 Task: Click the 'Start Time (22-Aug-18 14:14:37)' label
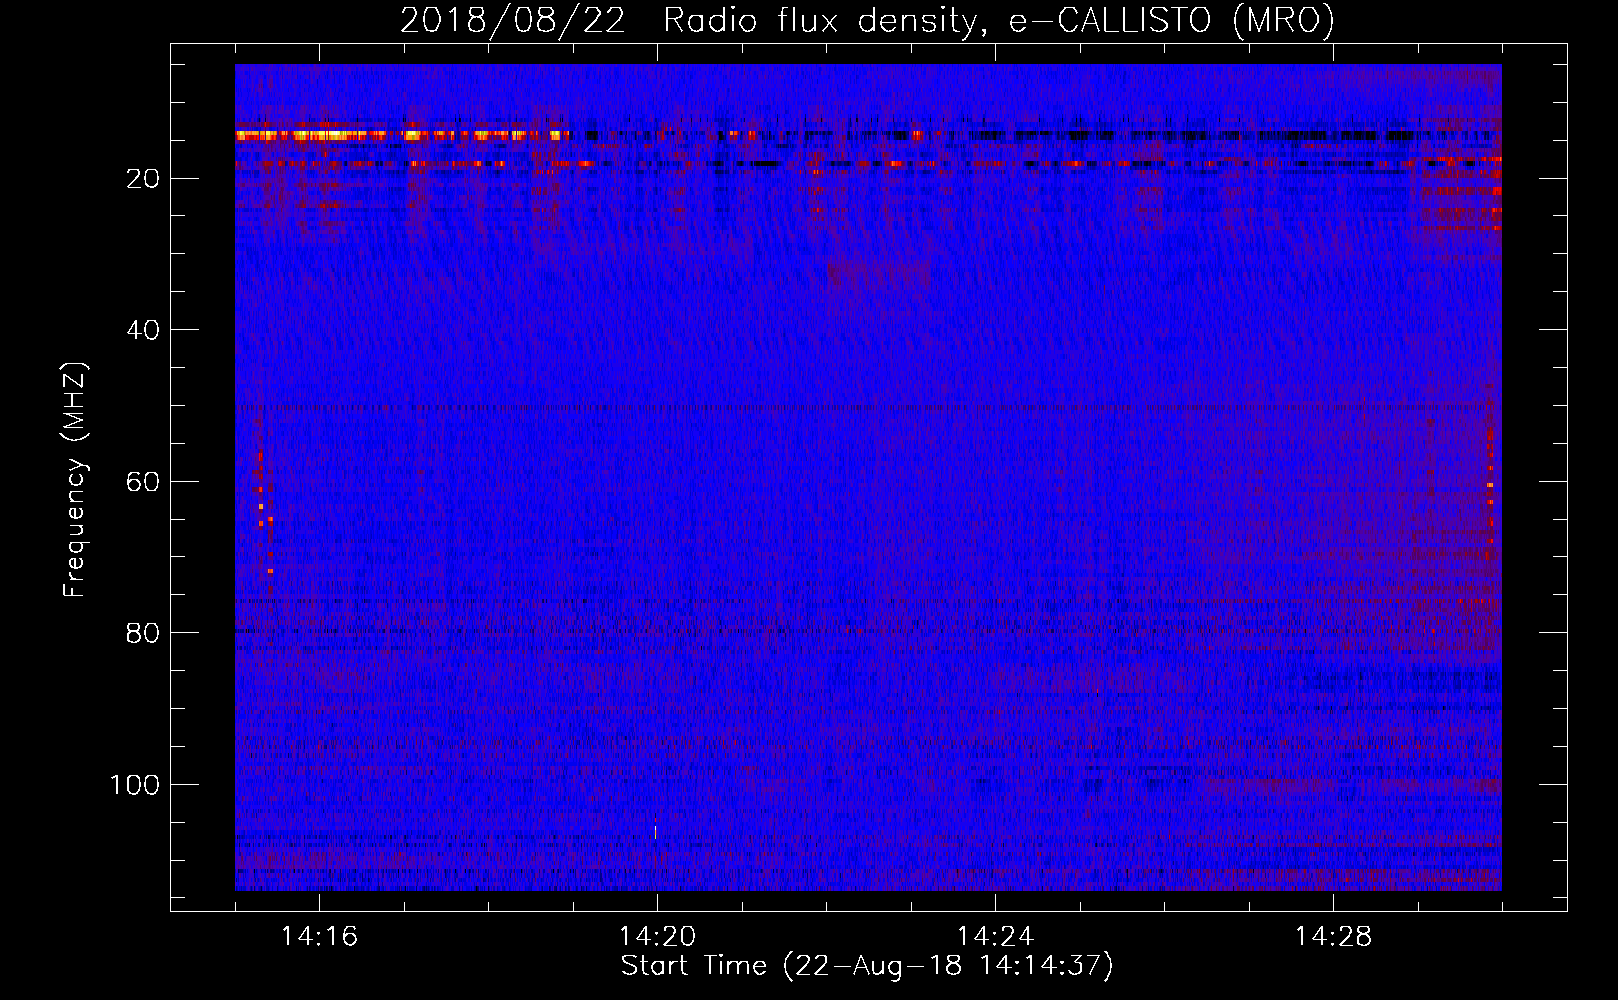tap(867, 966)
